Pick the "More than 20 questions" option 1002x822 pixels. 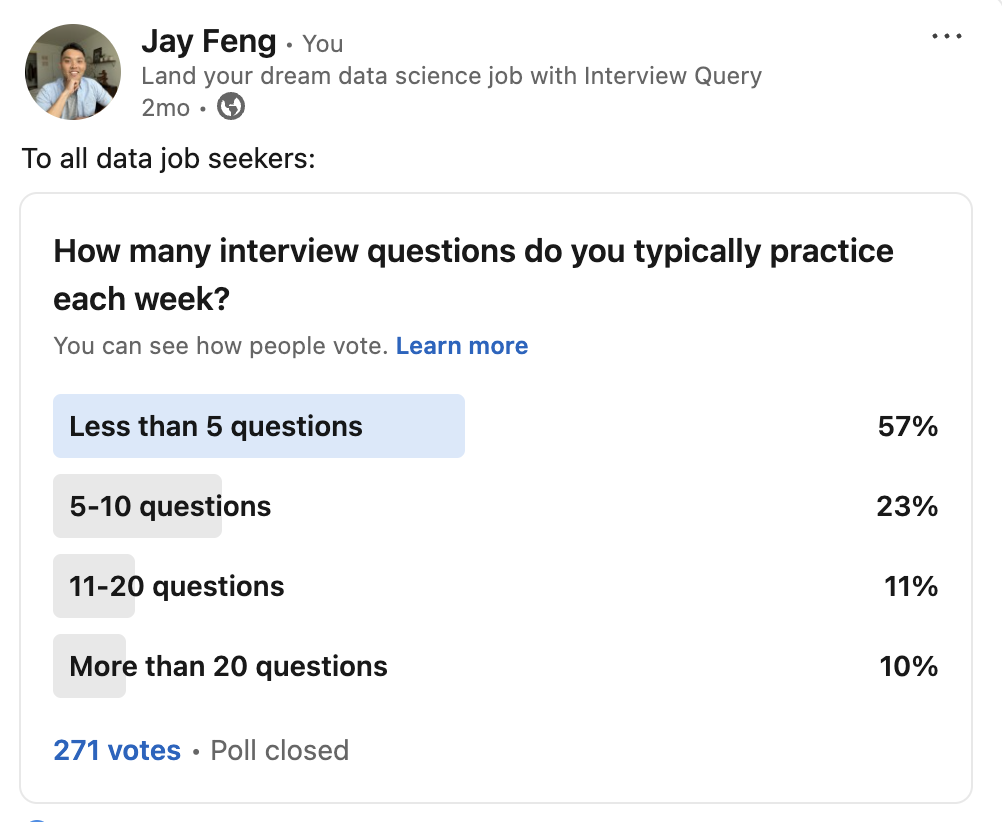tap(228, 666)
